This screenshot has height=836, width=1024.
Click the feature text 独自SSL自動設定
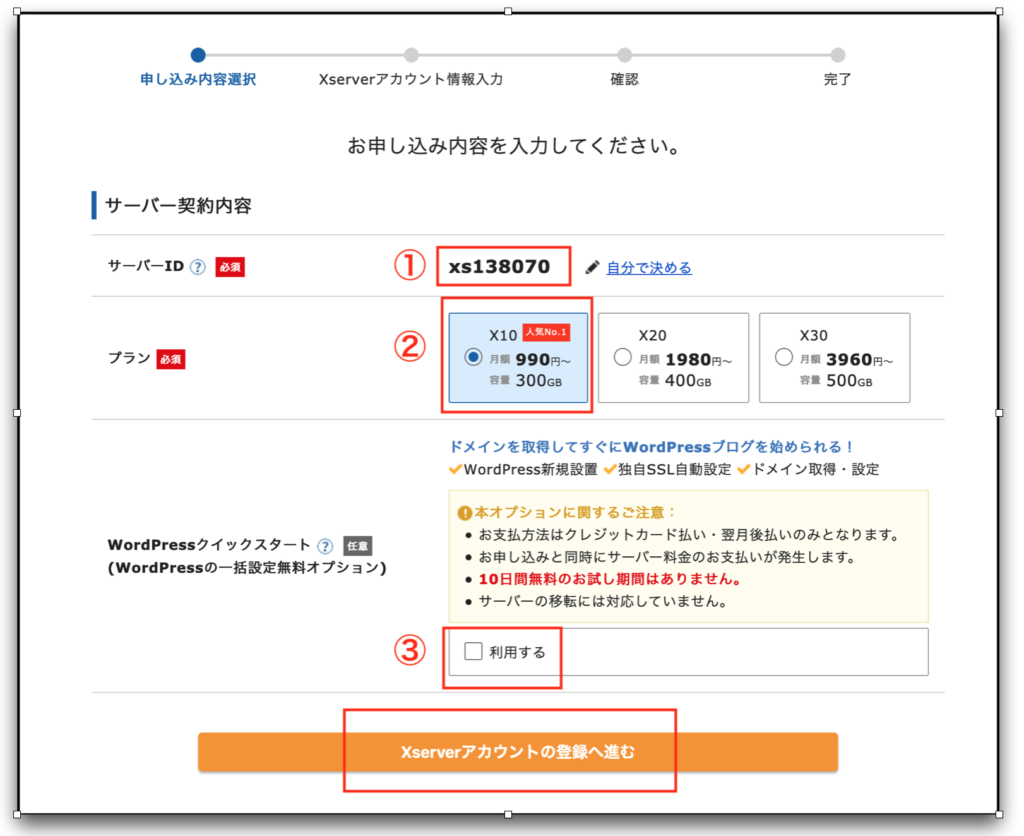pos(675,470)
